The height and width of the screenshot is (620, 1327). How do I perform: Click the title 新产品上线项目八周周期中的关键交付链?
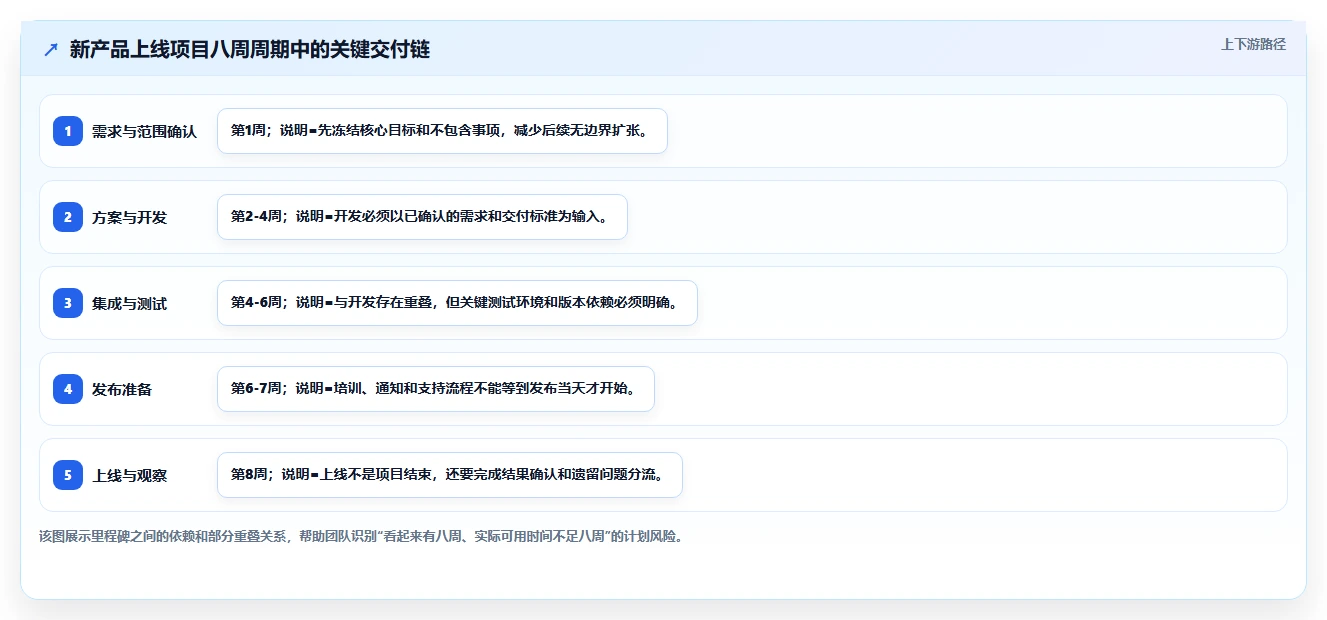[x=250, y=50]
